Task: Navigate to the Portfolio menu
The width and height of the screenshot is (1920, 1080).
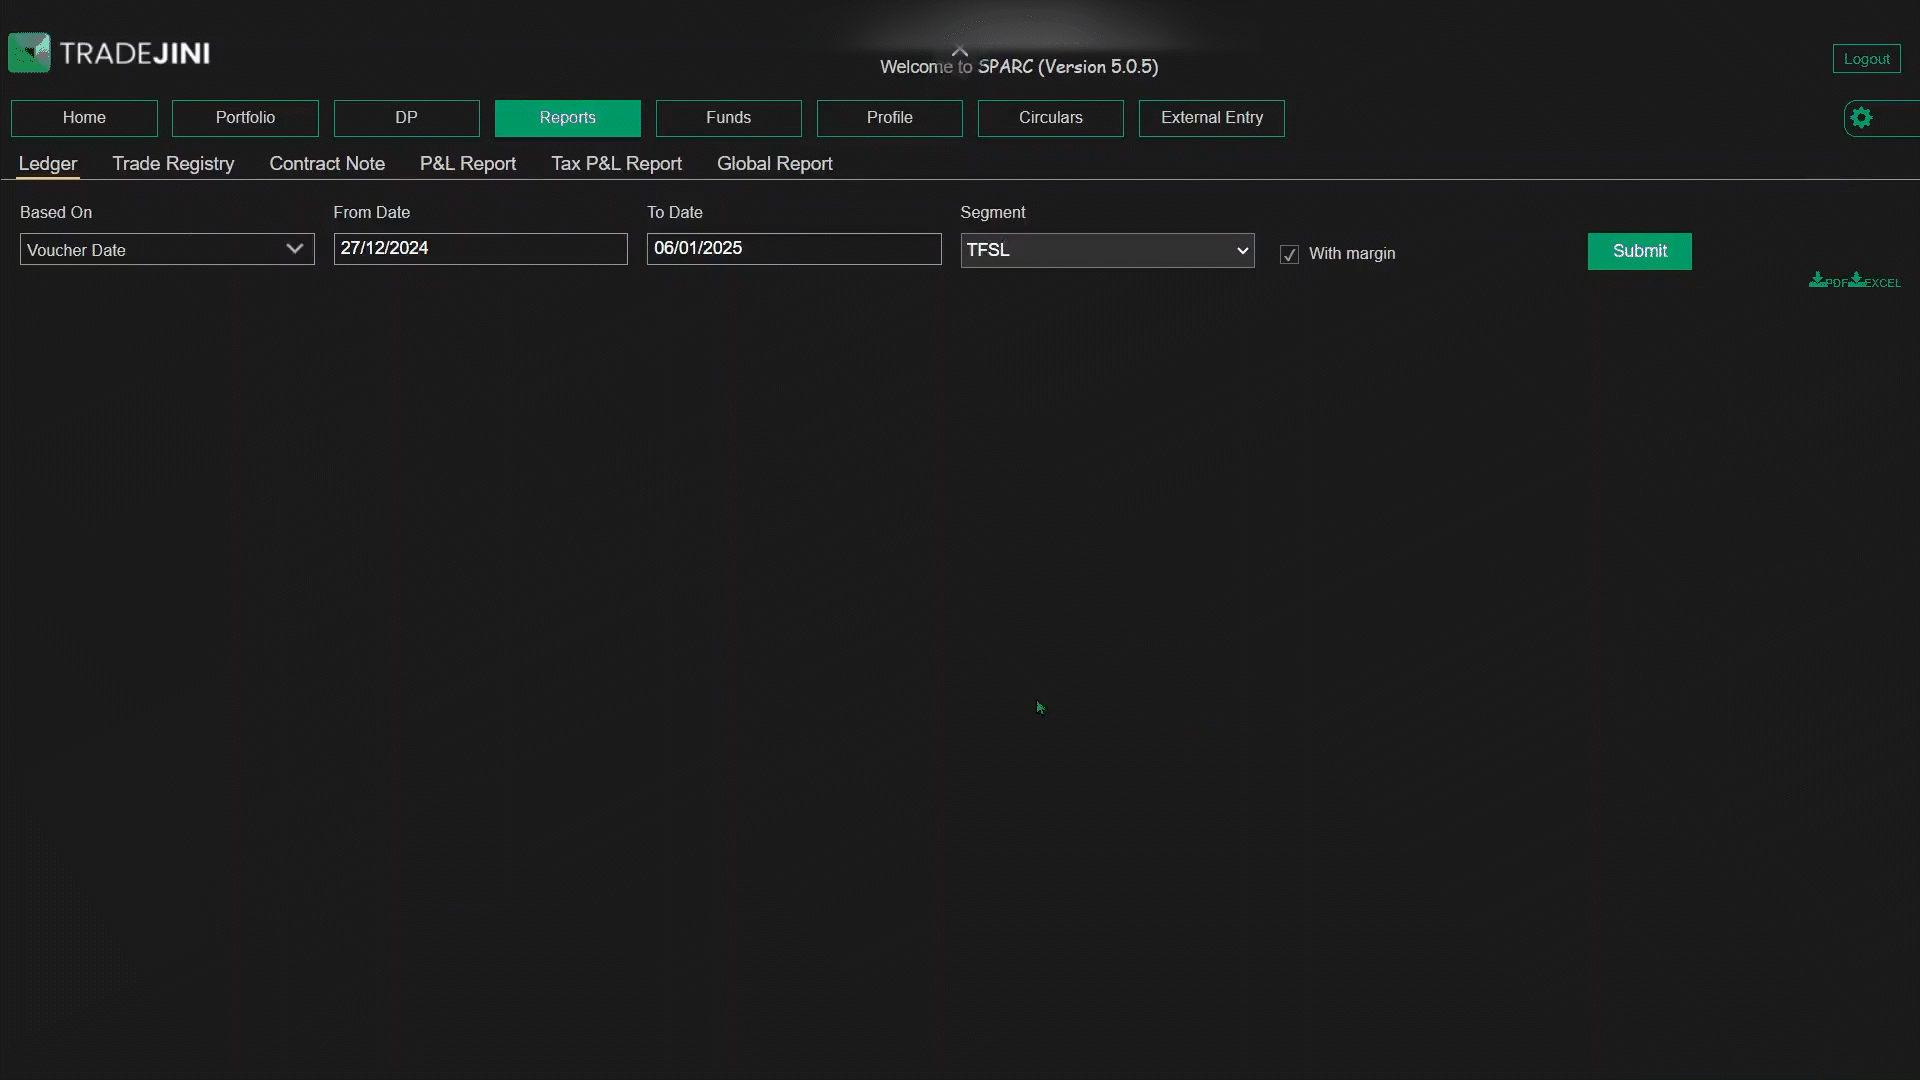Action: tap(244, 117)
